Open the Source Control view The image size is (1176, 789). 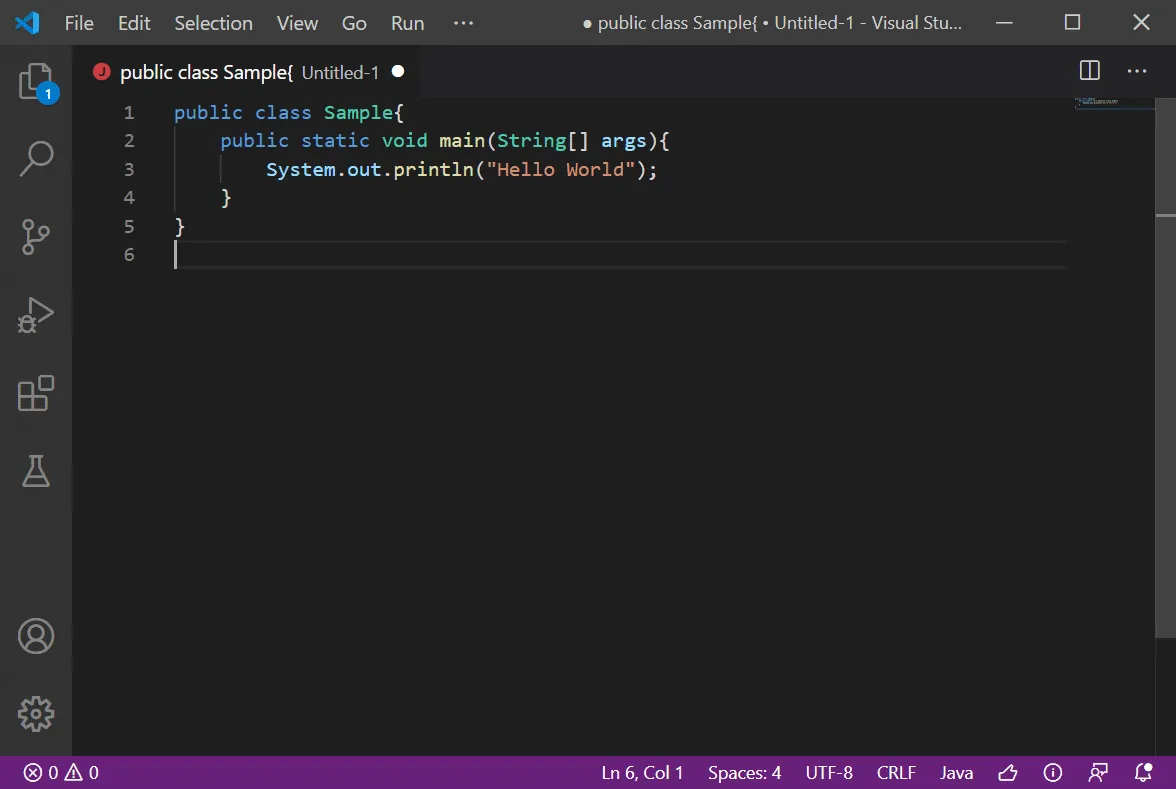click(36, 237)
